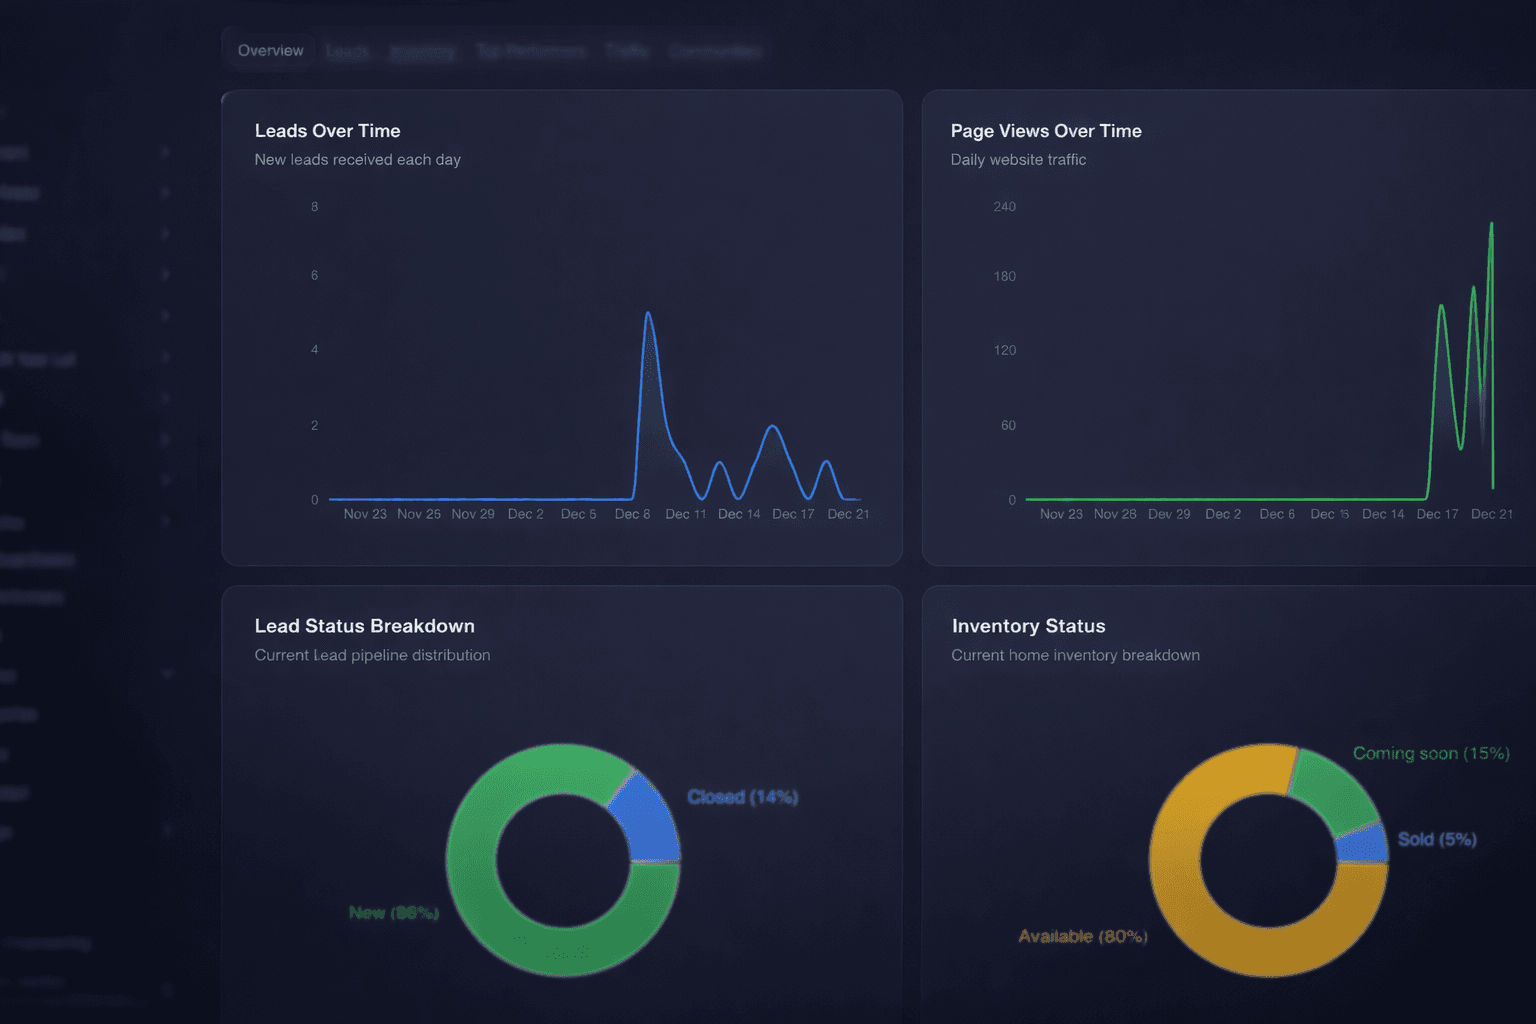Image resolution: width=1536 pixels, height=1024 pixels.
Task: Click the 'Leads Over Time' chart title
Action: [x=327, y=131]
